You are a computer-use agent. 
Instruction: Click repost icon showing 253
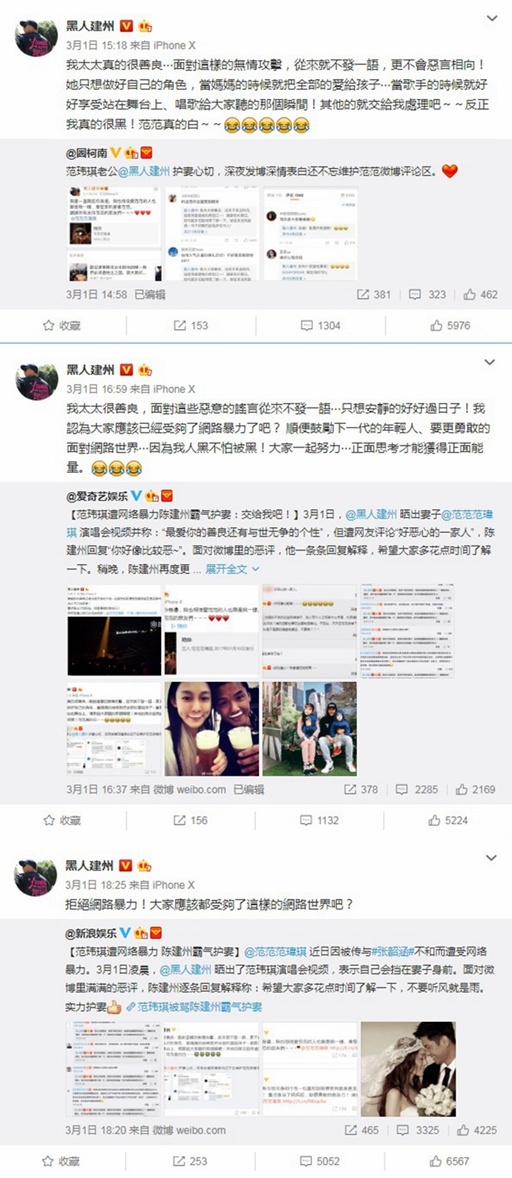(191, 1161)
